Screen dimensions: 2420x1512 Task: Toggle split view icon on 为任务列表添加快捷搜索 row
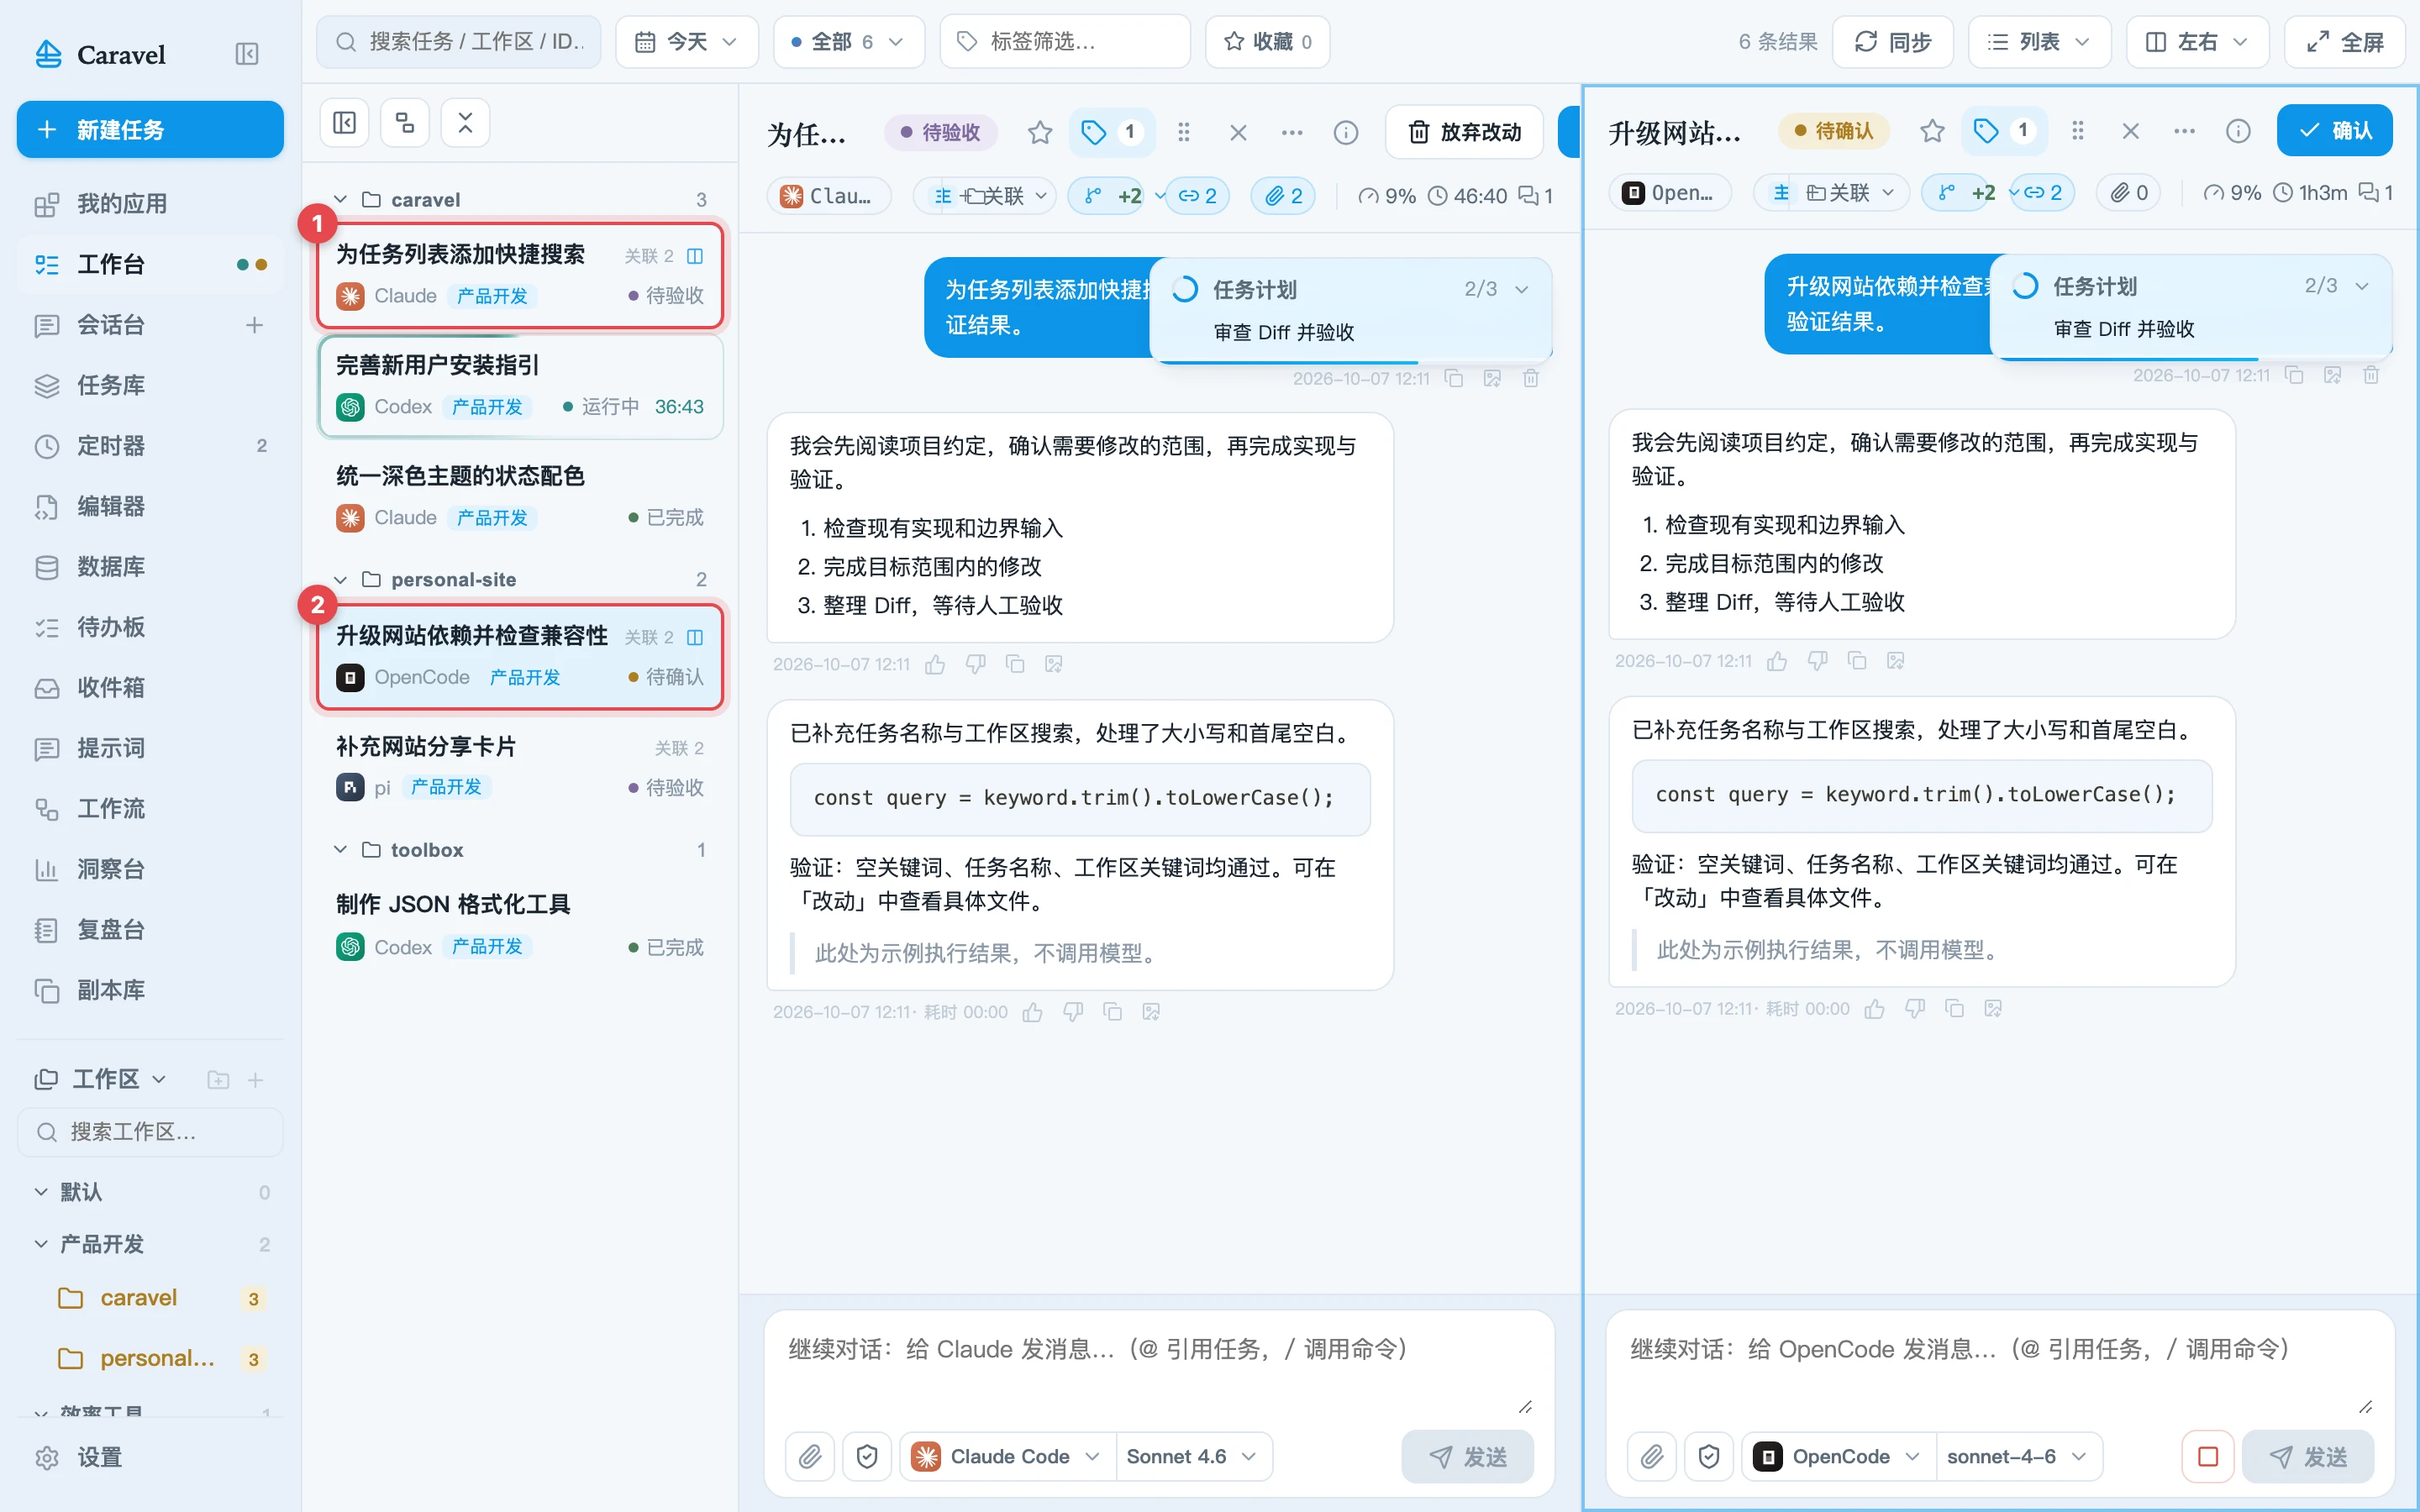pos(695,256)
